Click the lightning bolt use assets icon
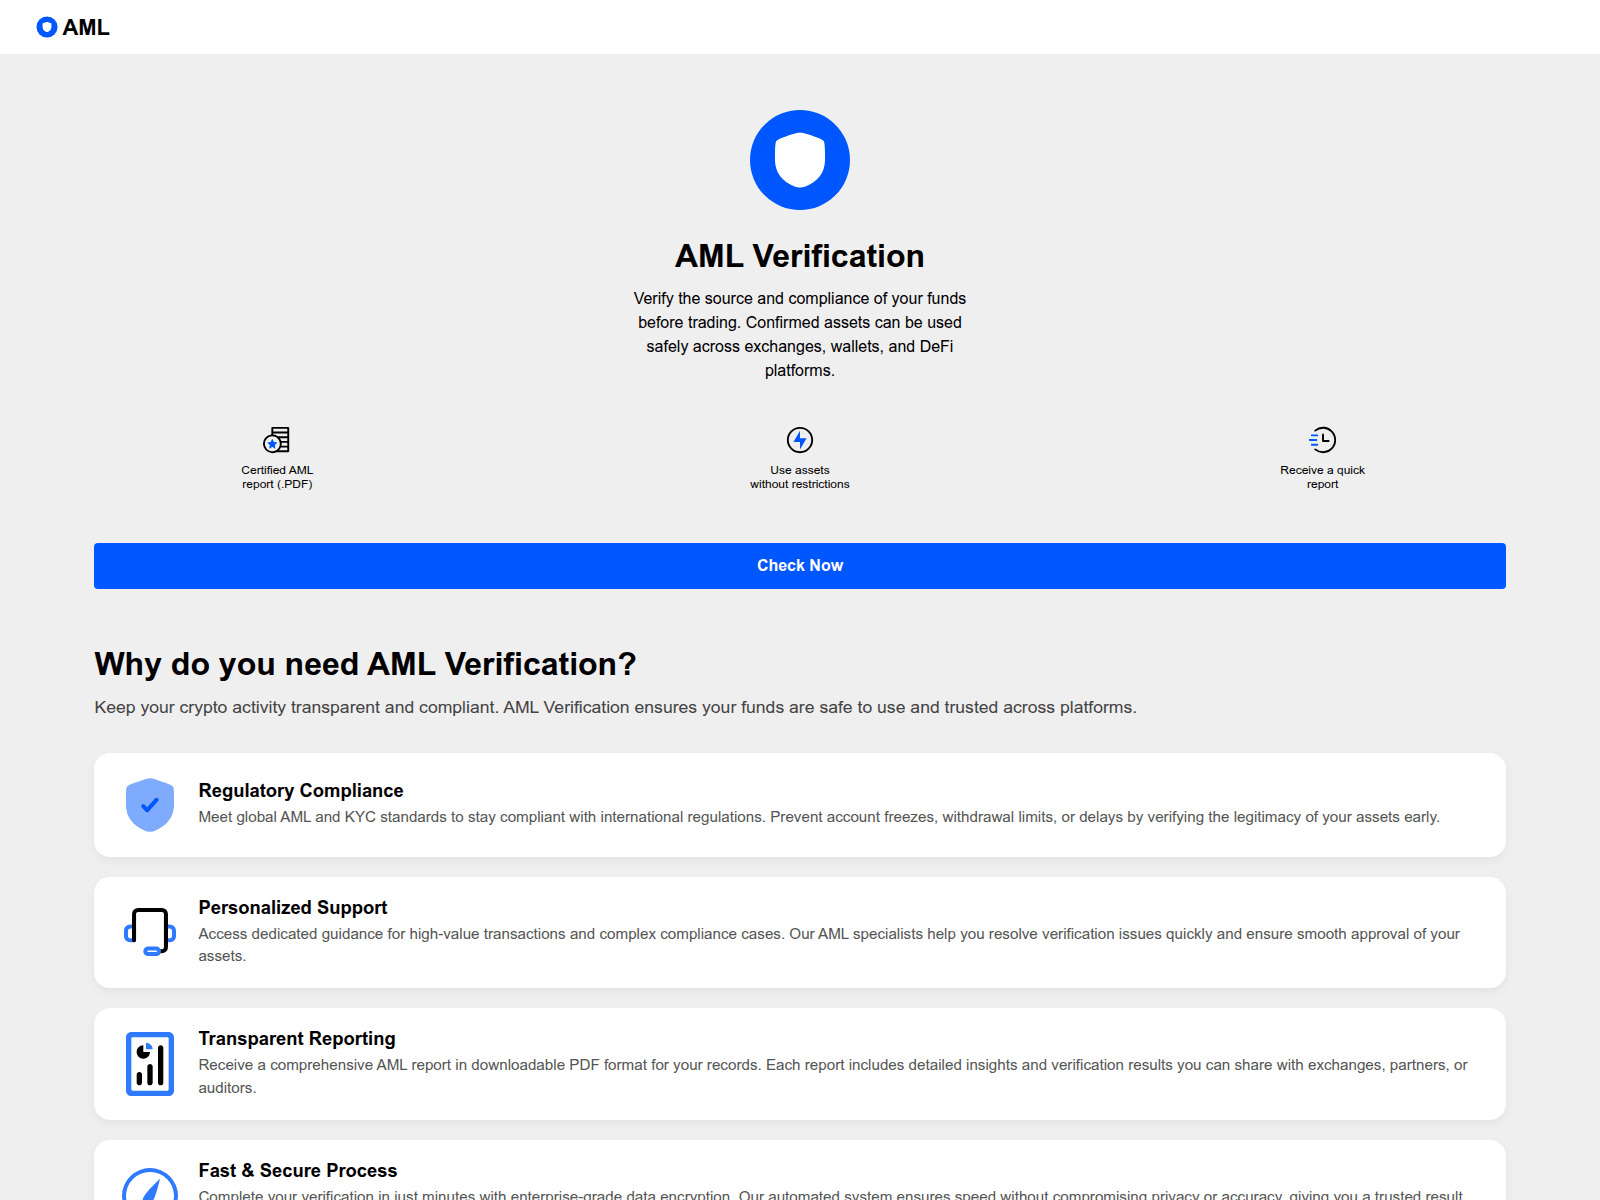The width and height of the screenshot is (1600, 1200). (800, 440)
